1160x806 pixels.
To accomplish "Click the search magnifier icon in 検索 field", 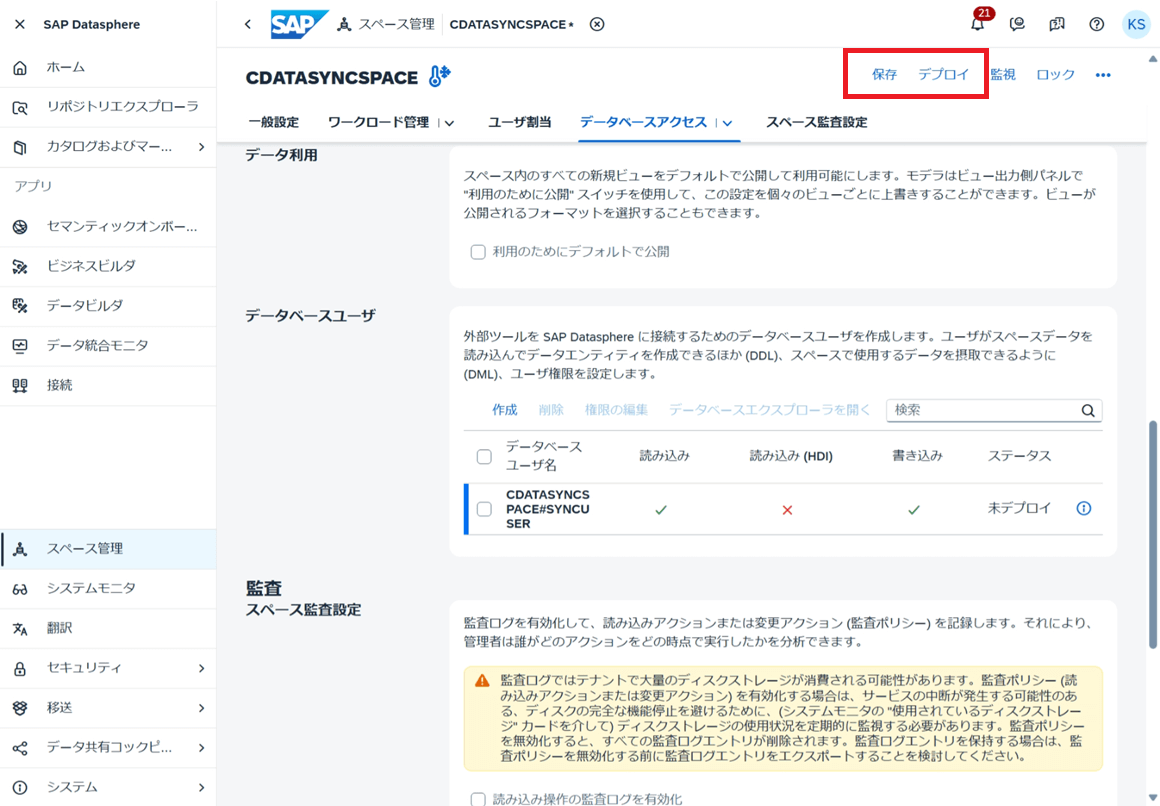I will 1088,411.
